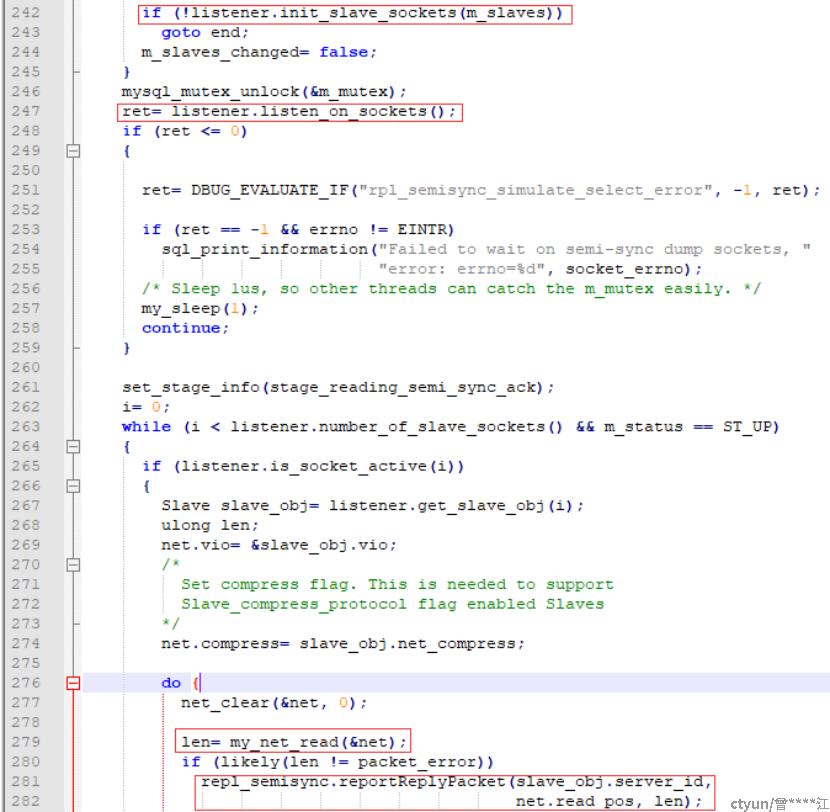This screenshot has width=830, height=812.
Task: Collapse the if block fold at line 266
Action: 73,486
